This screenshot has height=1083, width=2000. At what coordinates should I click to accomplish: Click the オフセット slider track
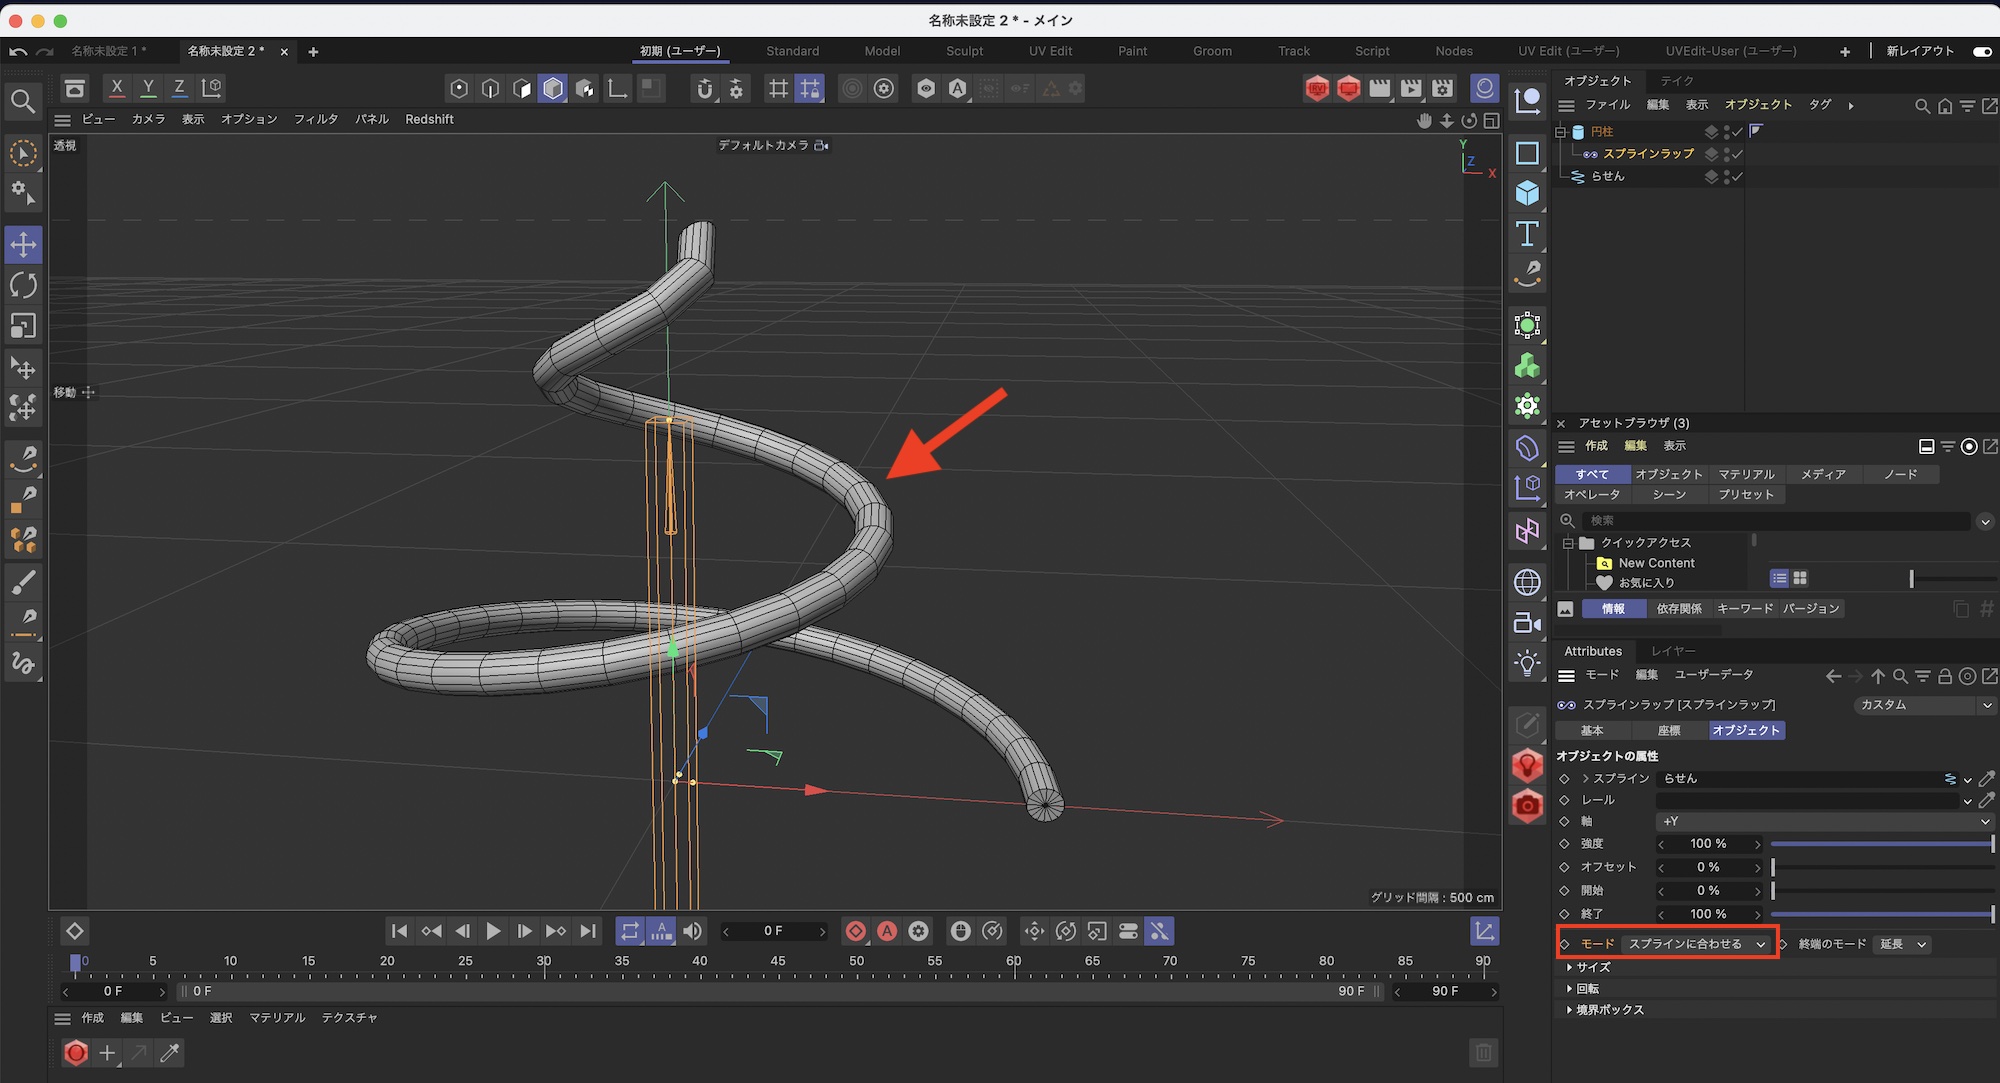[1882, 867]
